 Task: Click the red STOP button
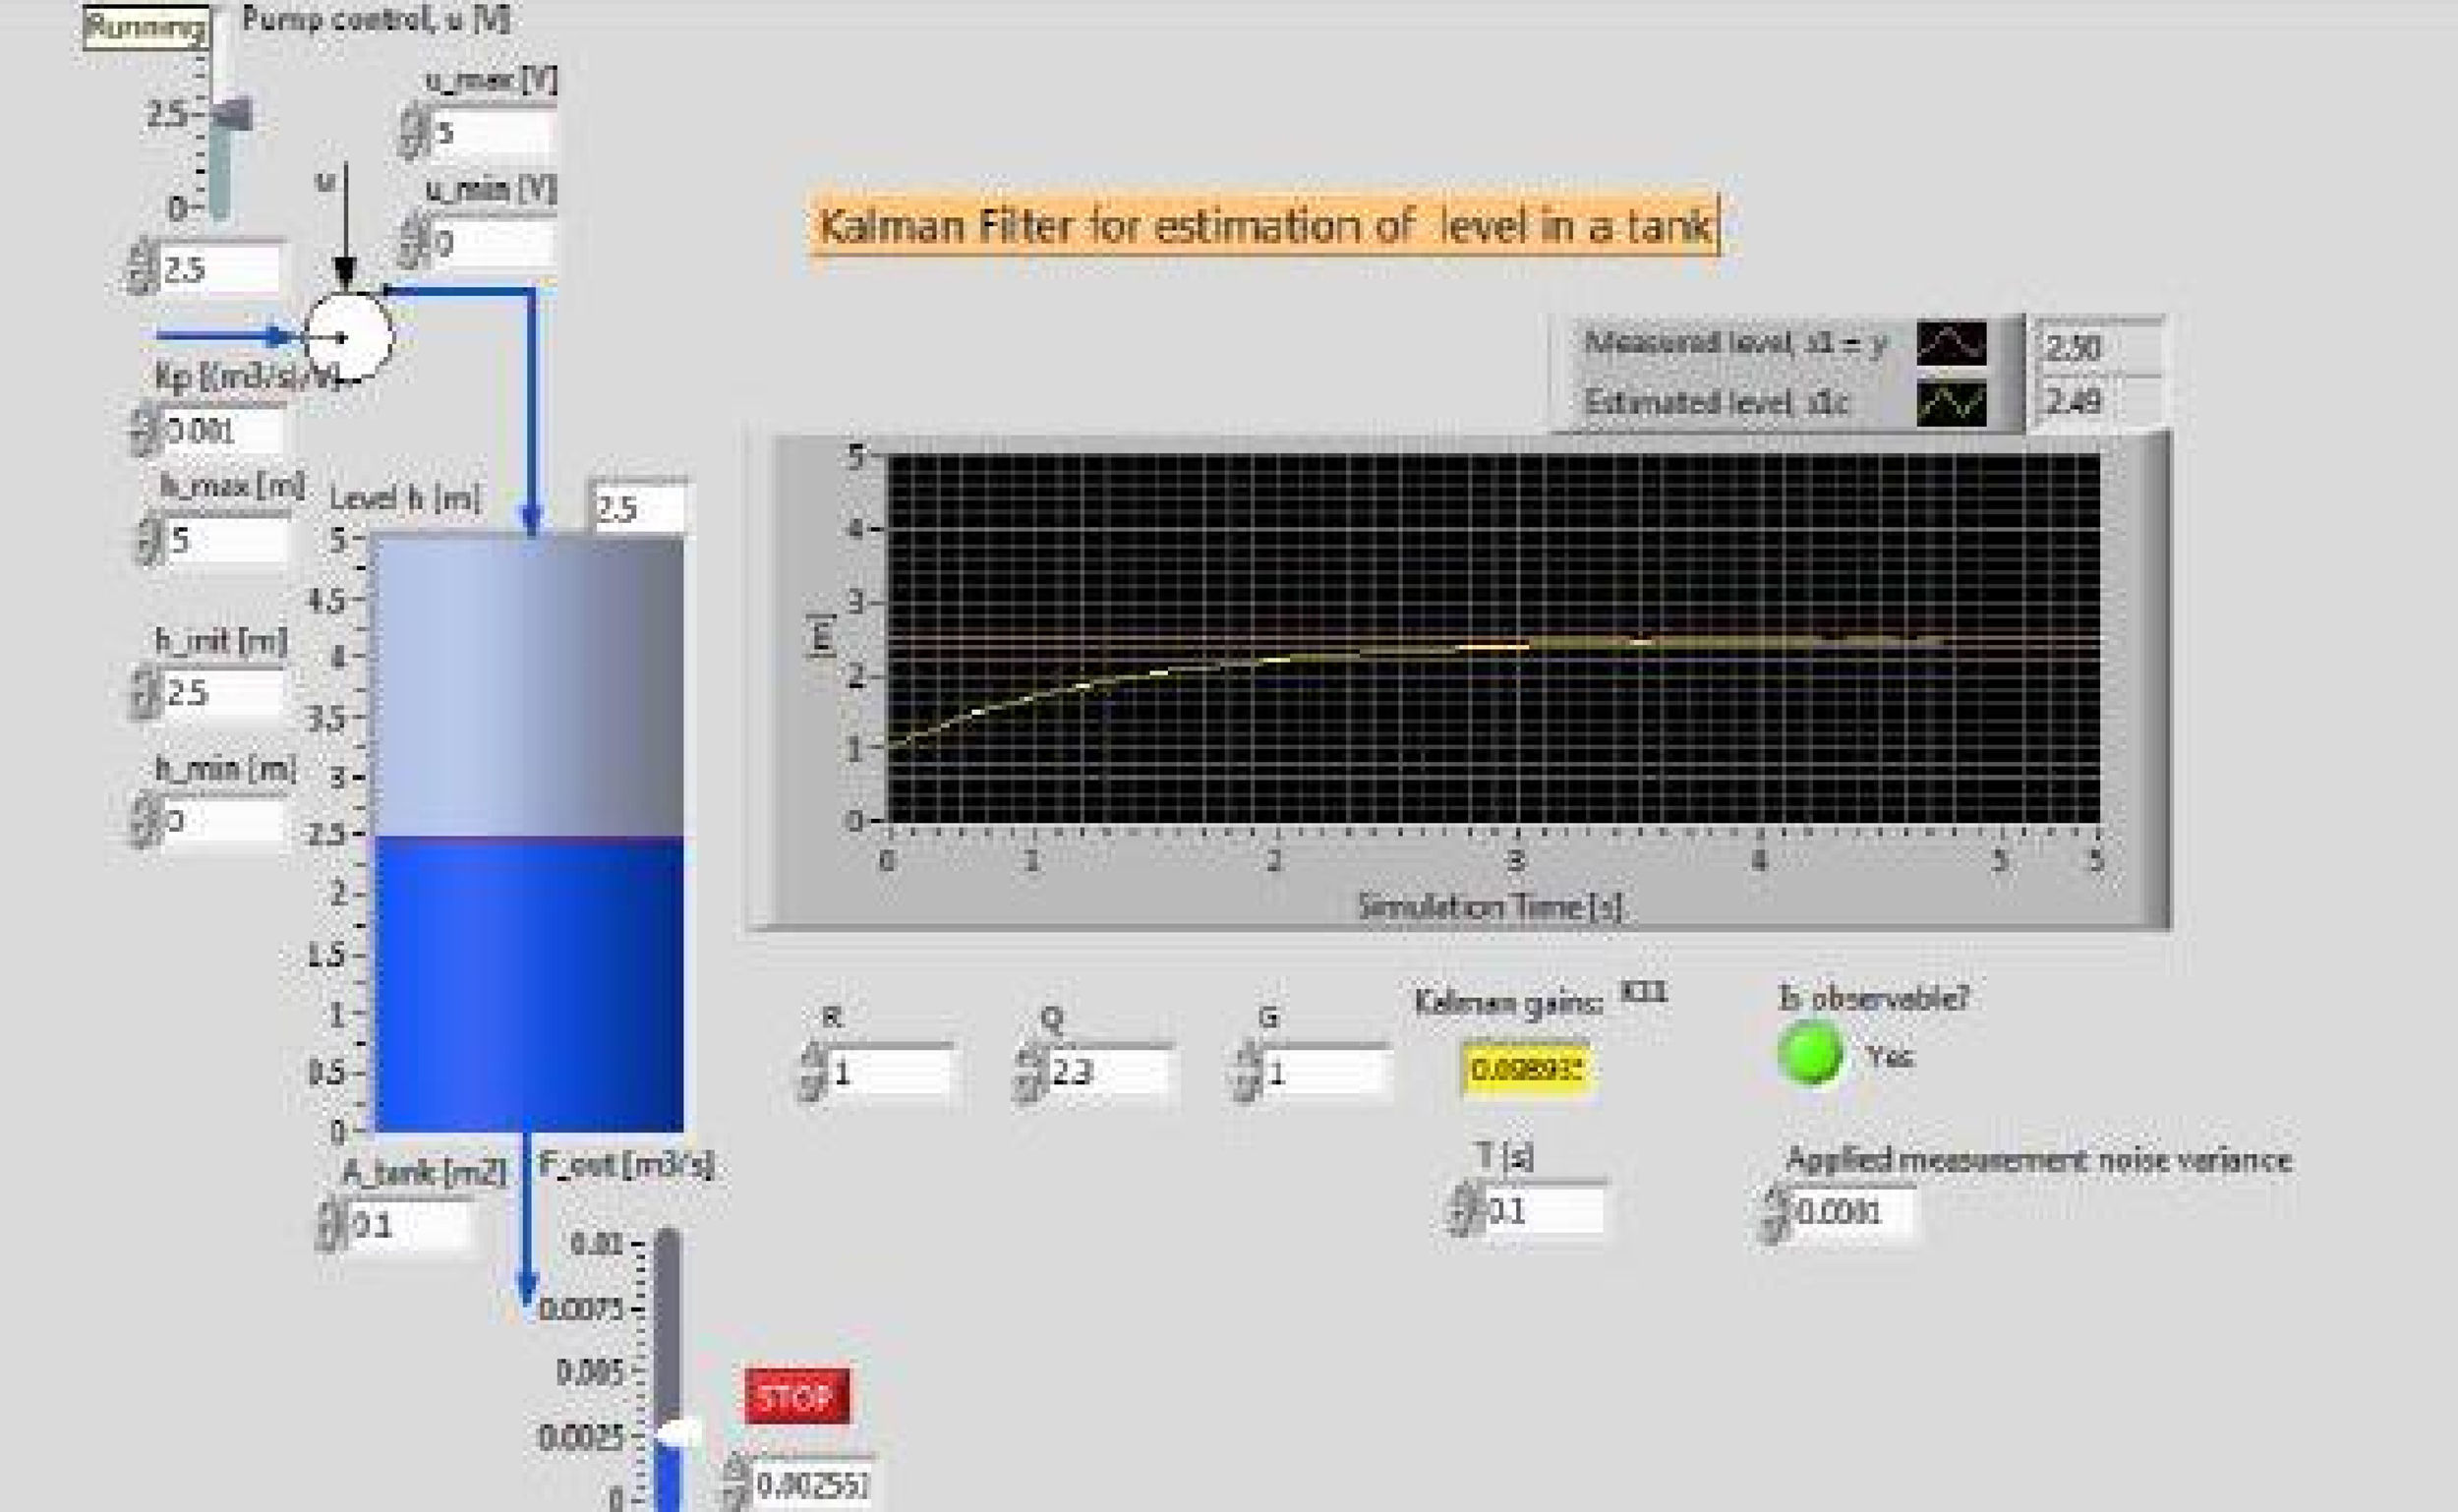[796, 1396]
